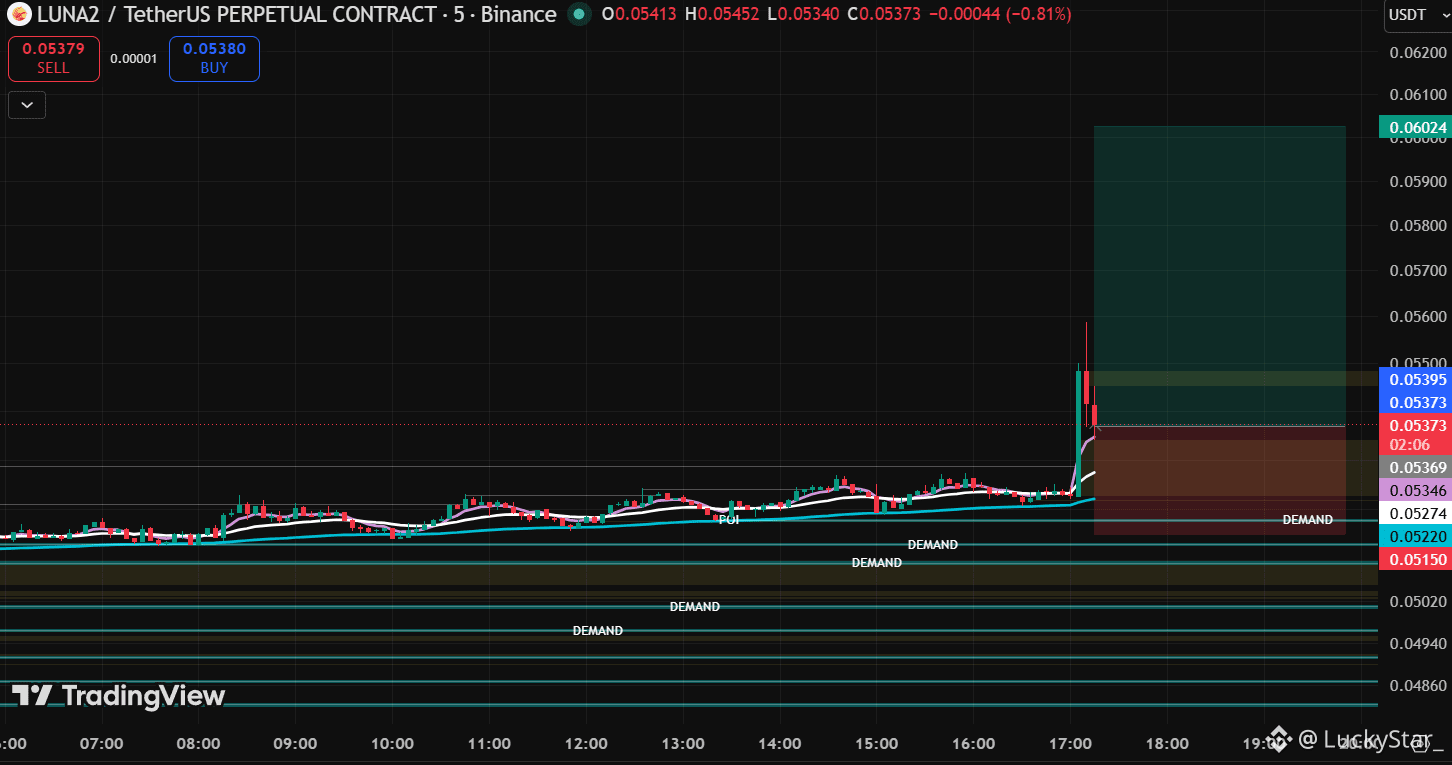Image resolution: width=1452 pixels, height=765 pixels.
Task: Click the 0.06100 price axis tick
Action: [x=1418, y=95]
